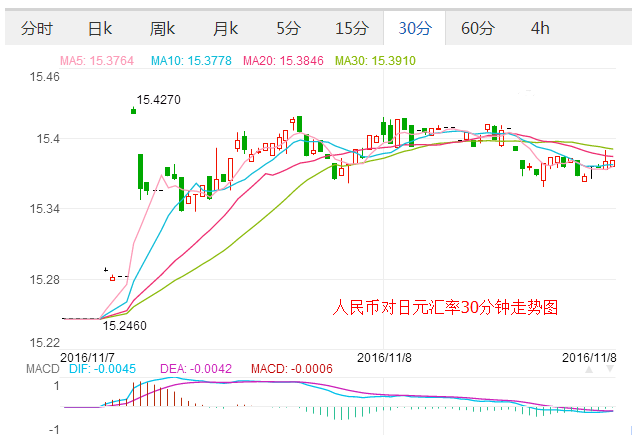Screen dimensions: 632x435
Task: Click the 15.4270 high price marker
Action: (158, 100)
